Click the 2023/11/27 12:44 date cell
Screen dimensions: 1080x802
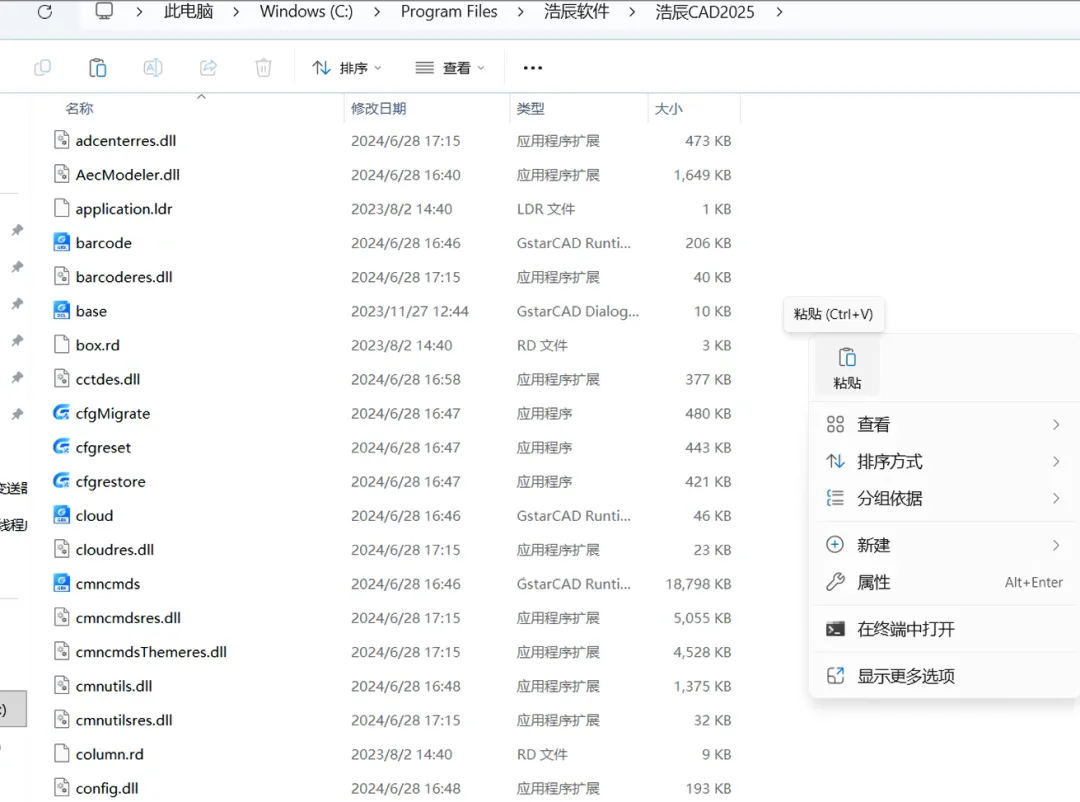click(x=410, y=311)
